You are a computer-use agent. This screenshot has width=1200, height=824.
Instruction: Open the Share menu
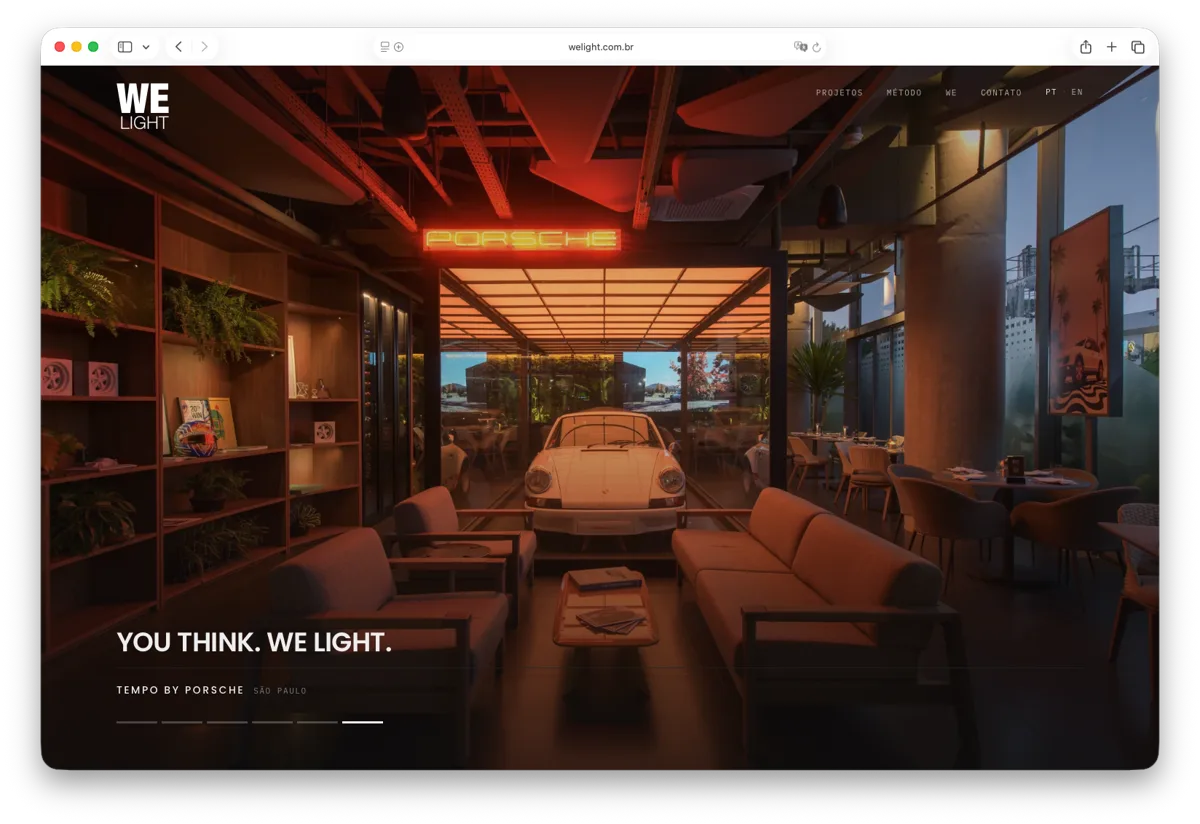point(1086,47)
